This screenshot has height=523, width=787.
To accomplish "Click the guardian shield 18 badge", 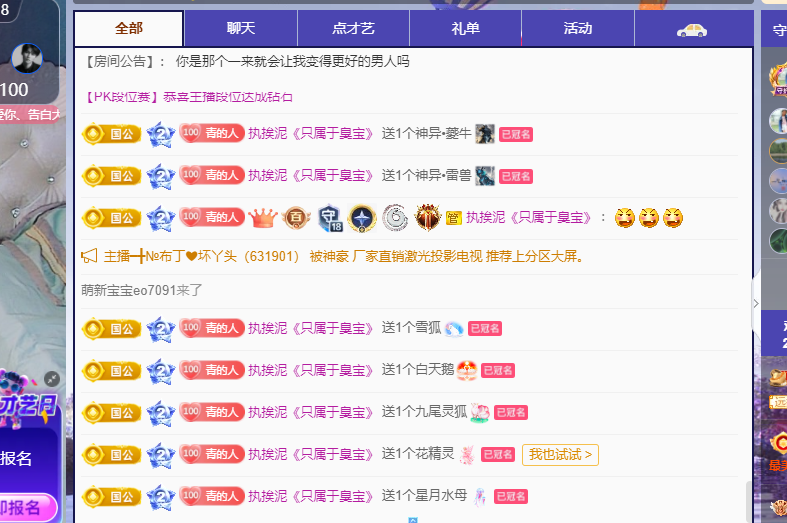I will click(330, 218).
